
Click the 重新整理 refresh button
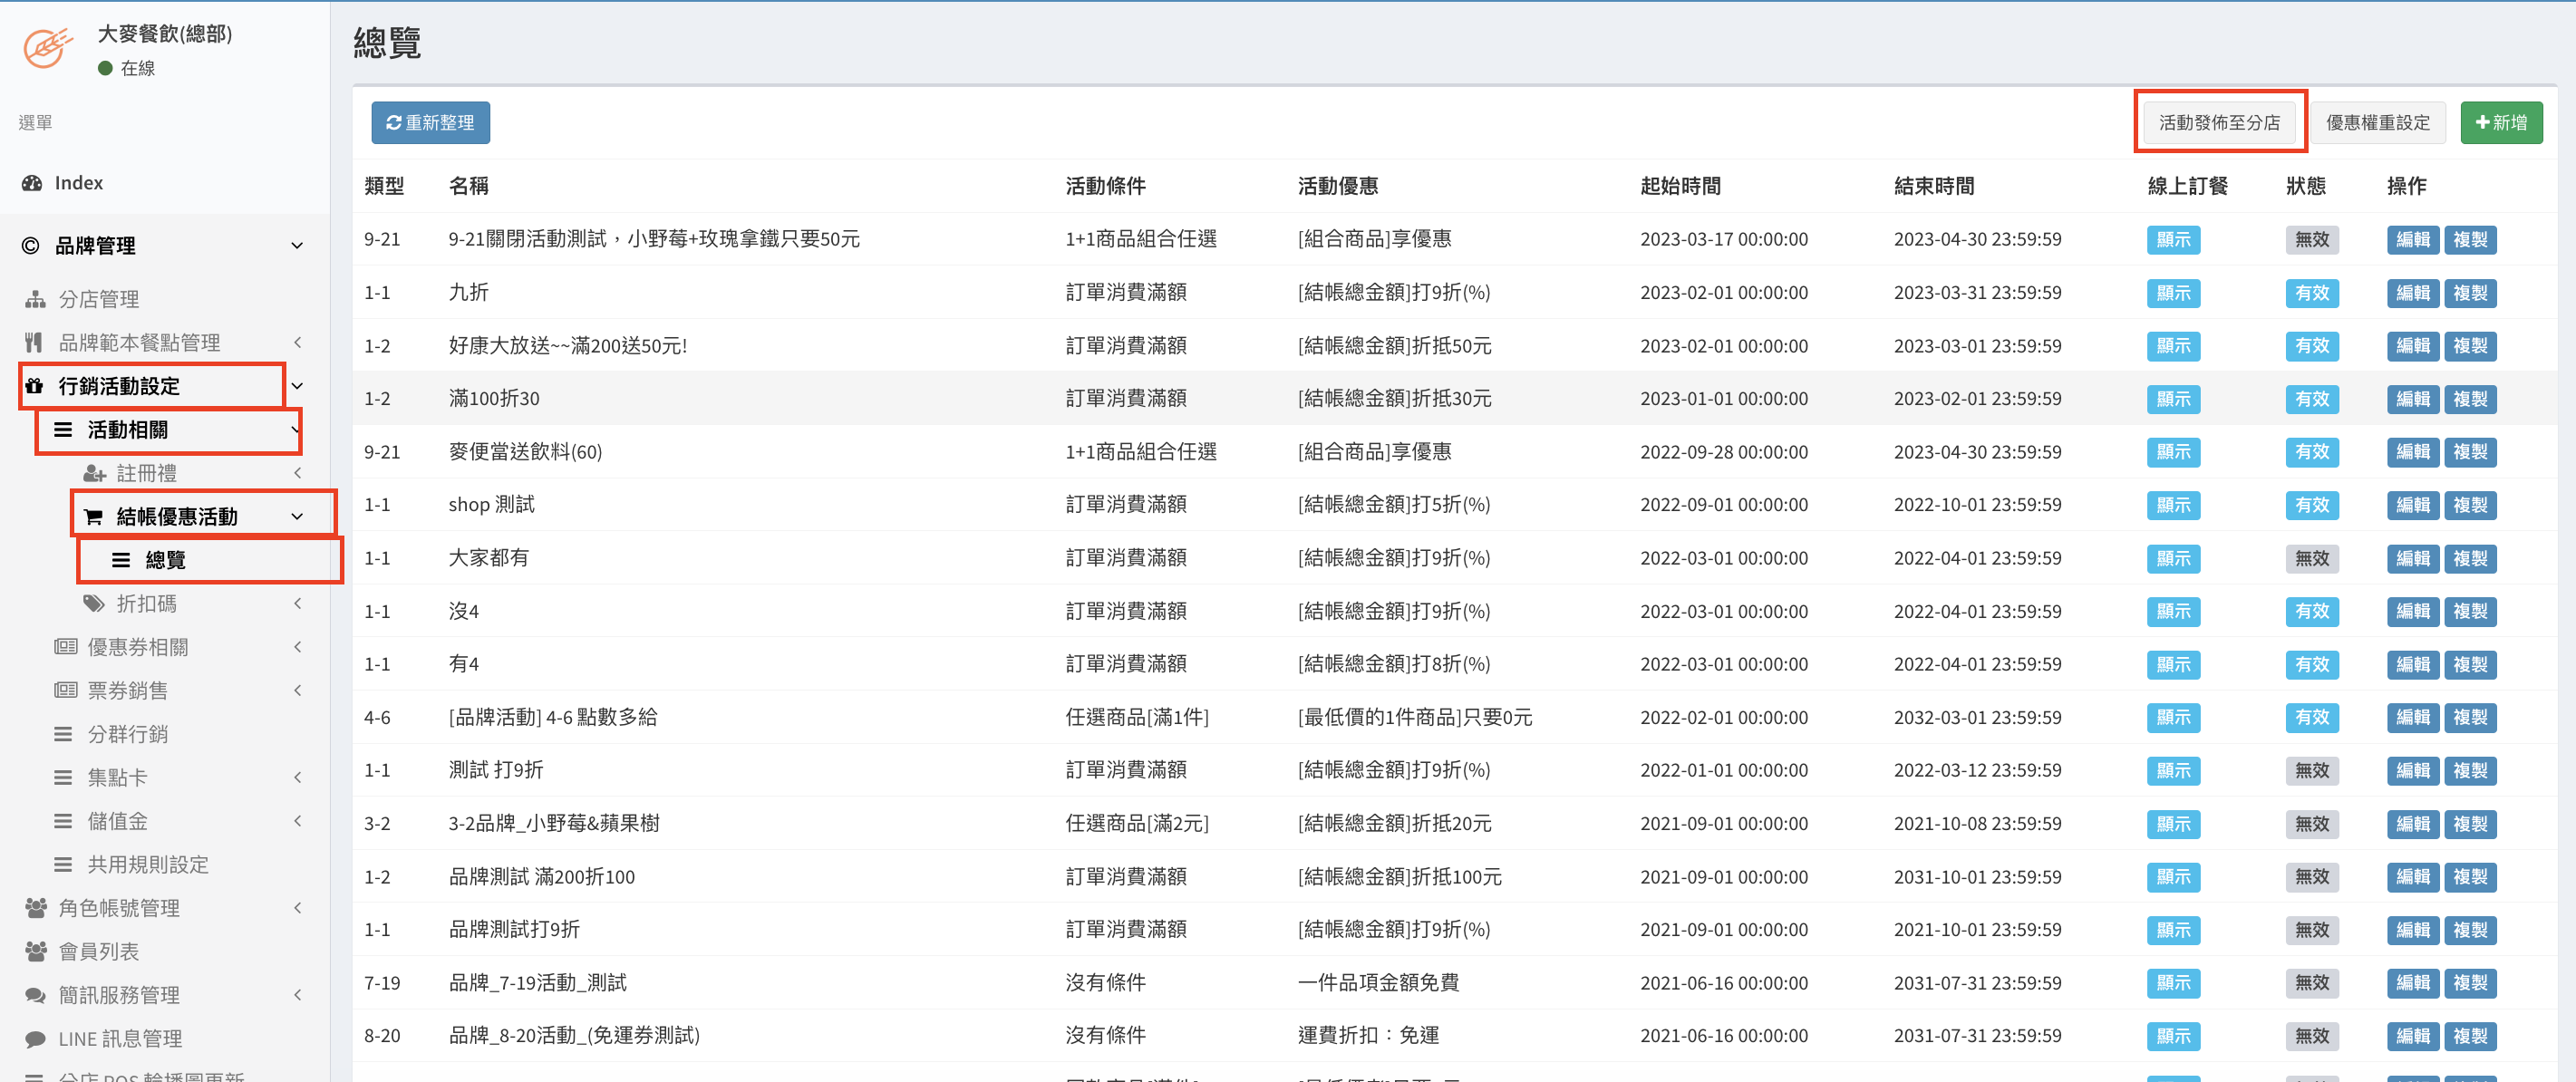point(430,122)
